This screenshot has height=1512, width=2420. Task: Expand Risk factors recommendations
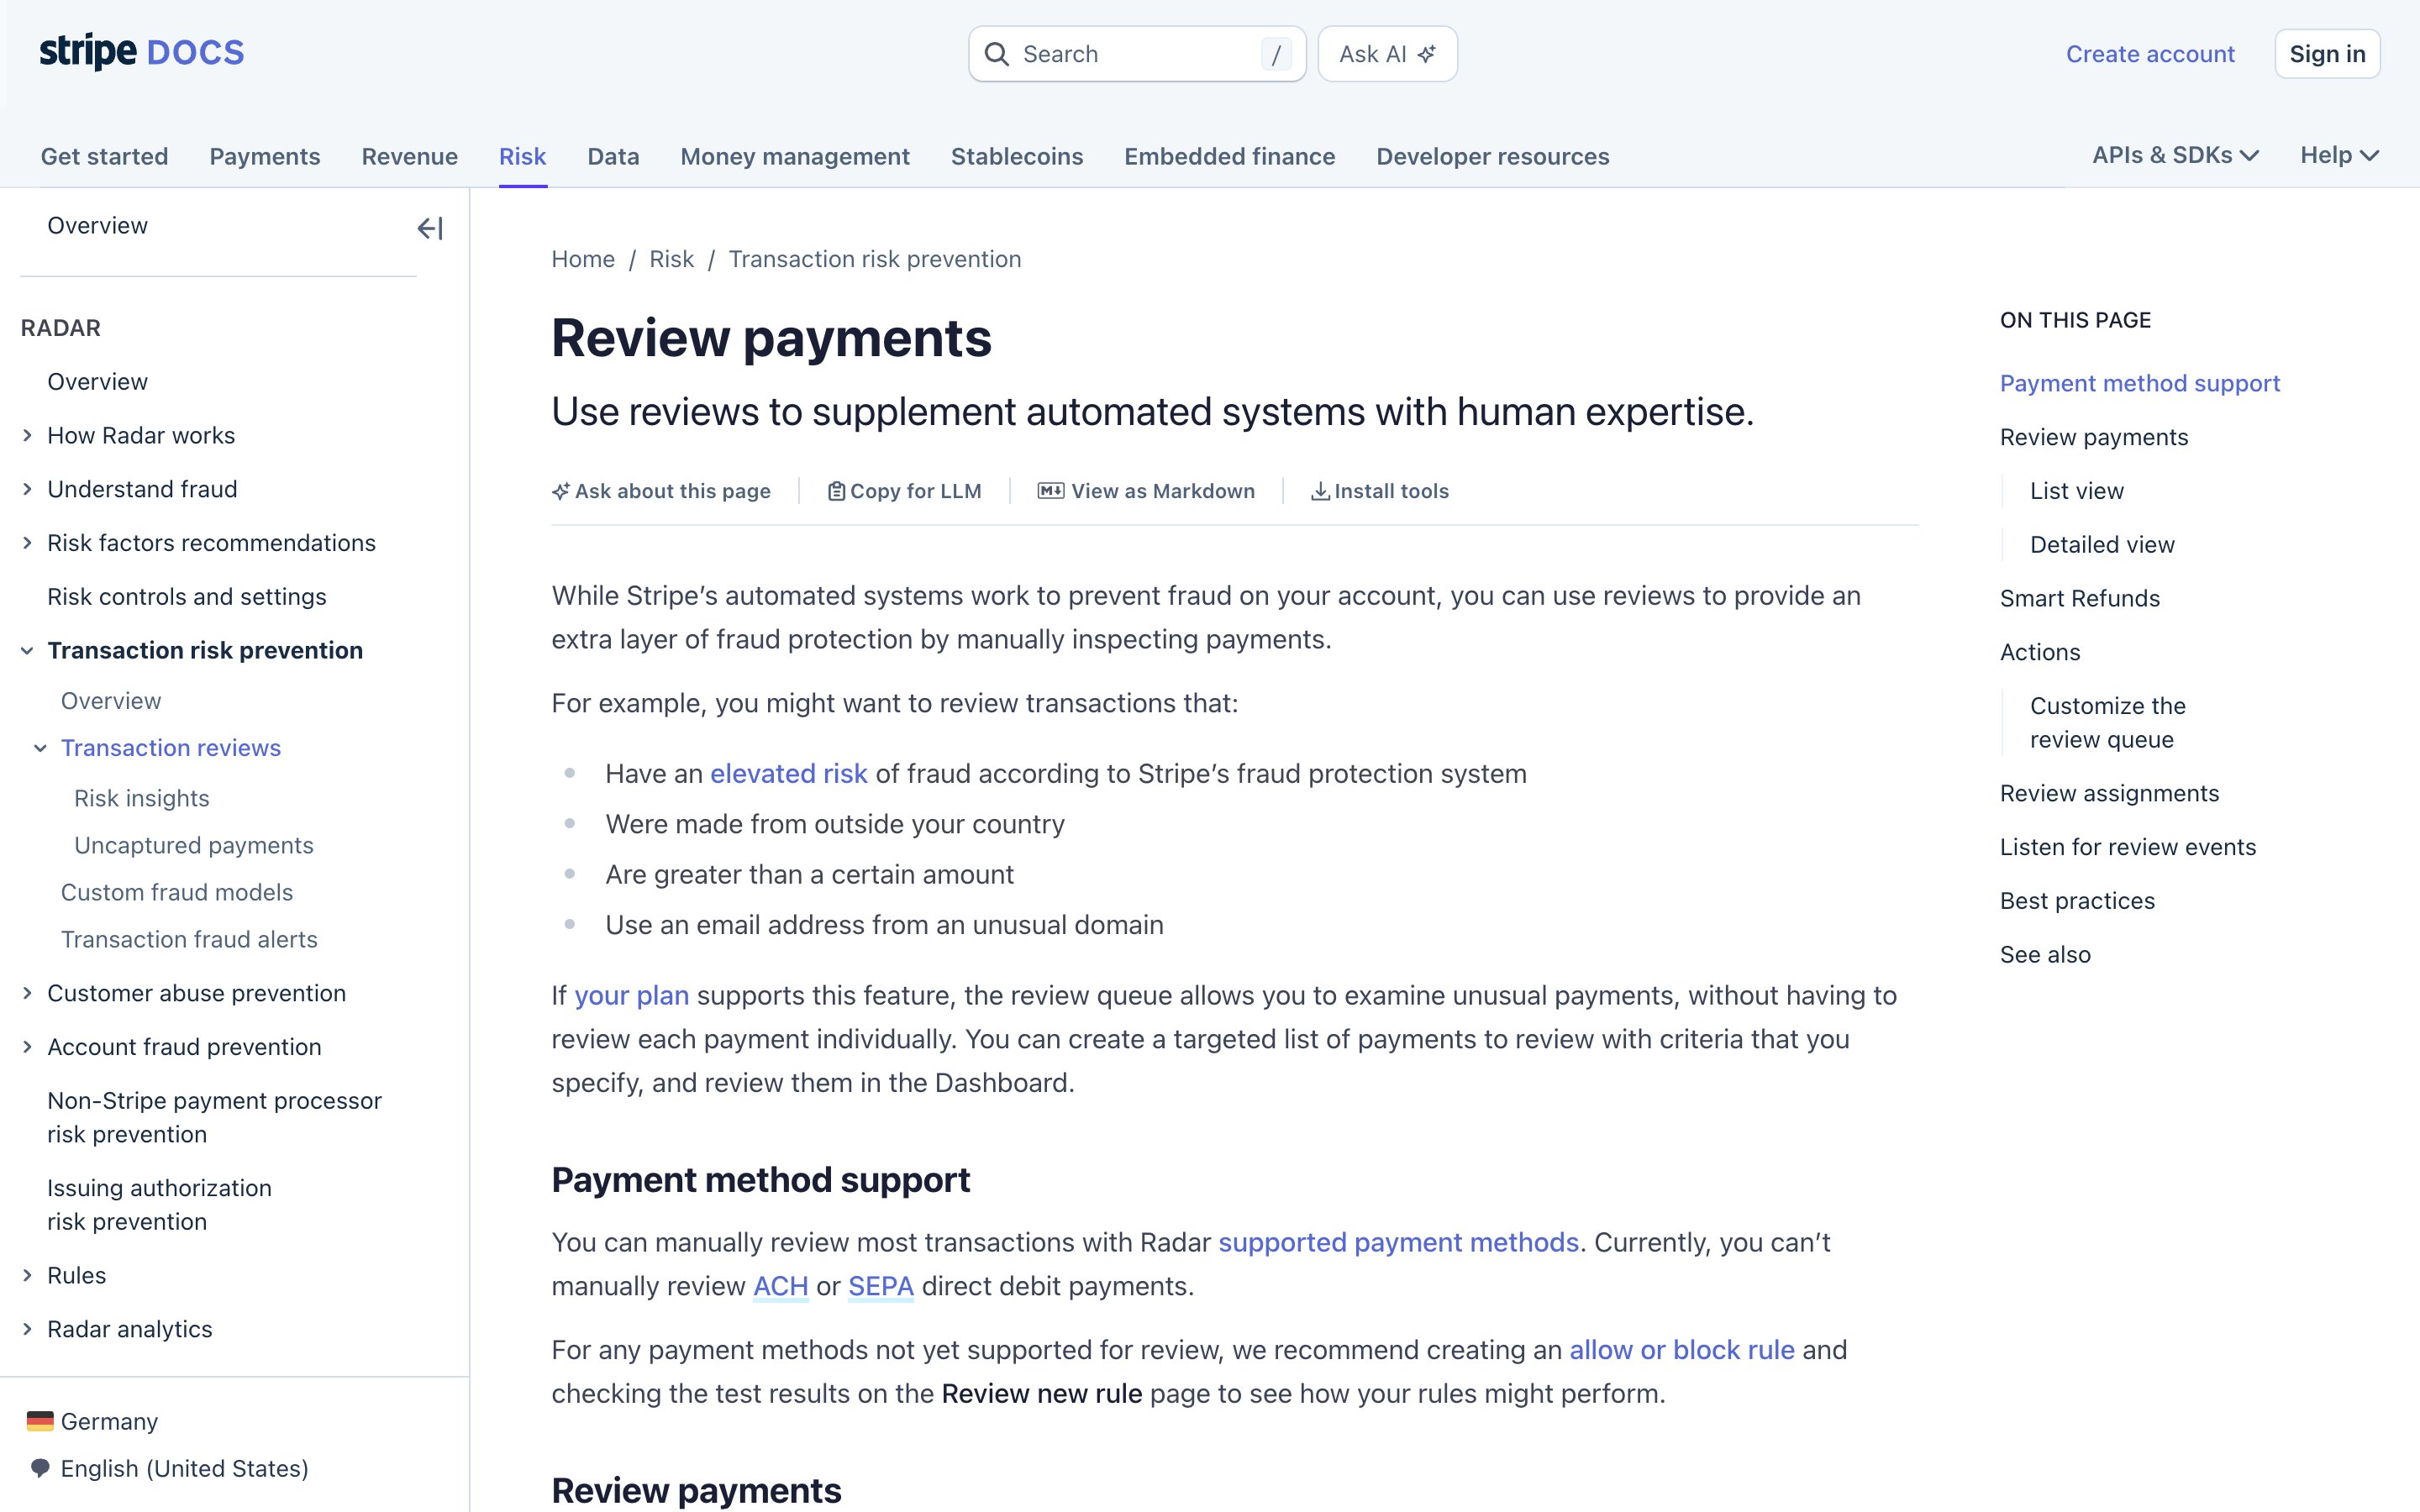27,543
